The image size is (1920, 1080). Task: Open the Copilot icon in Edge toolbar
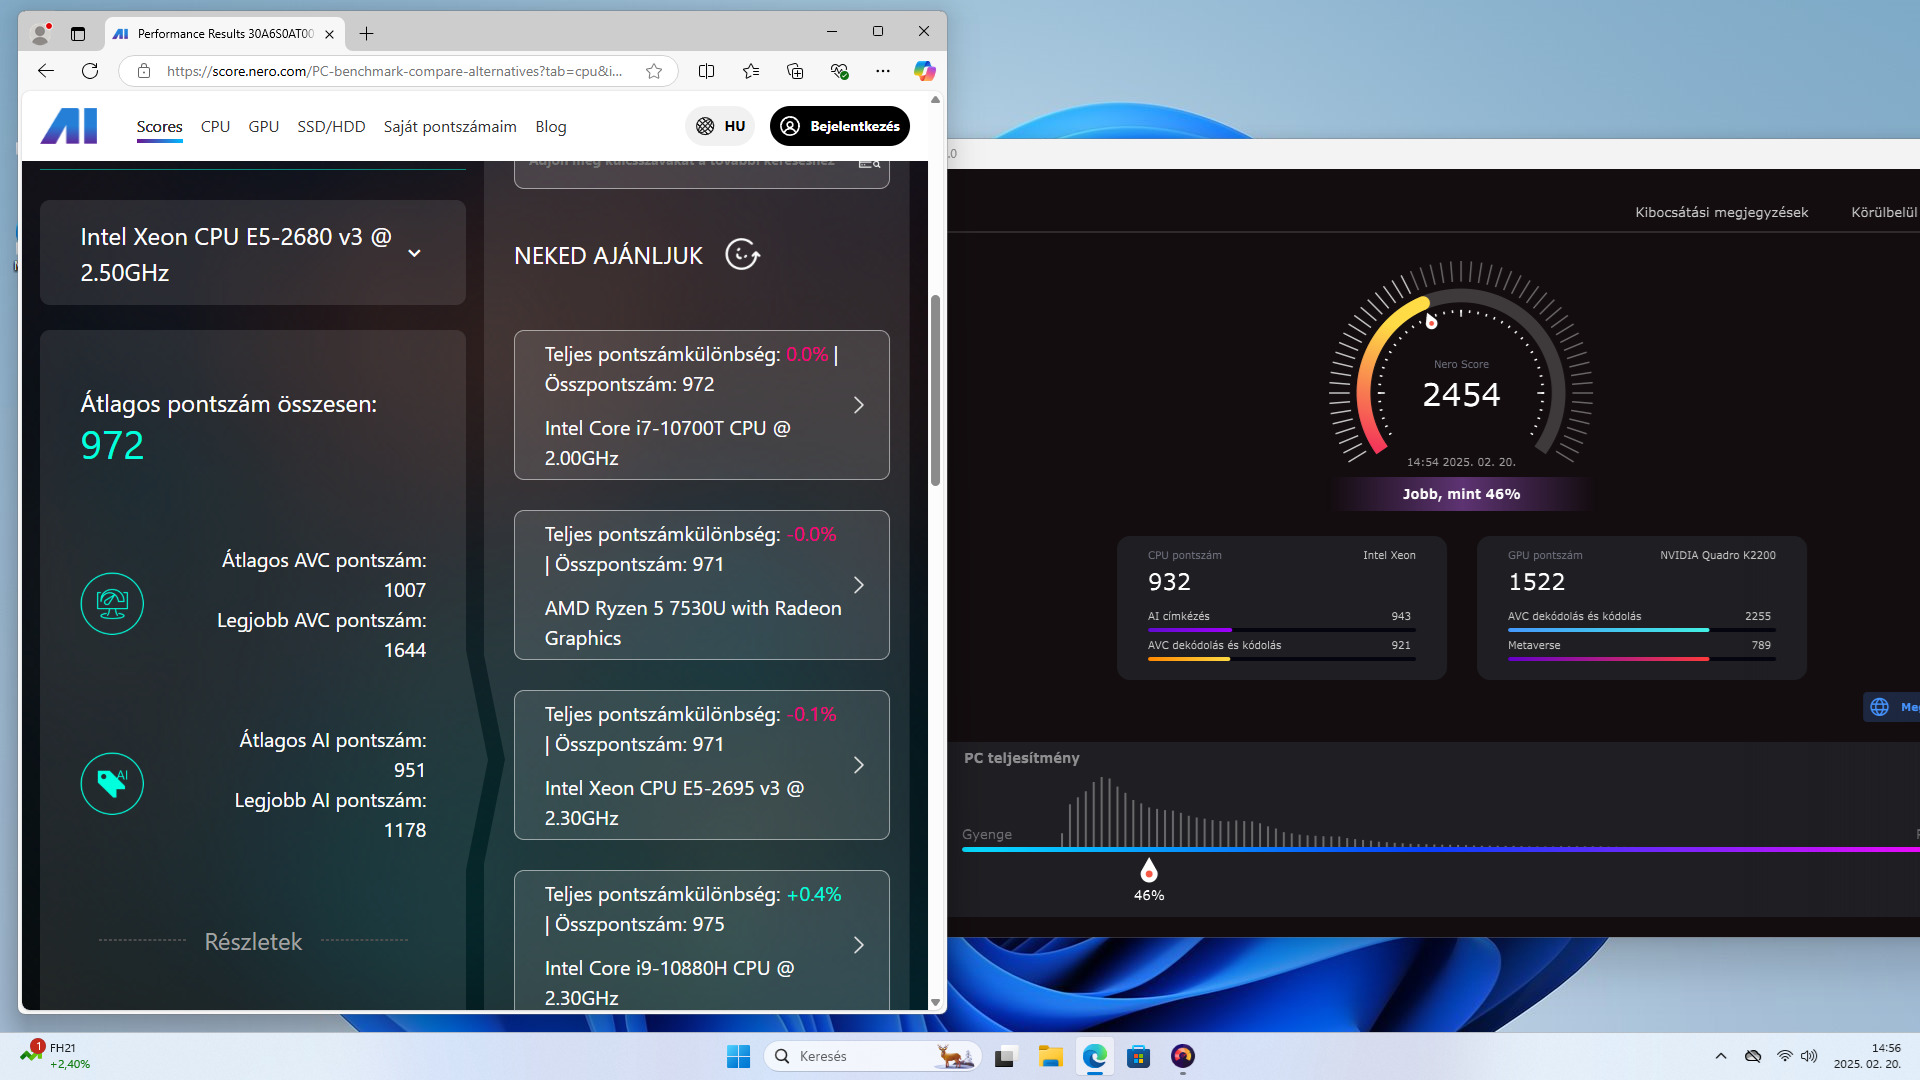click(x=924, y=71)
